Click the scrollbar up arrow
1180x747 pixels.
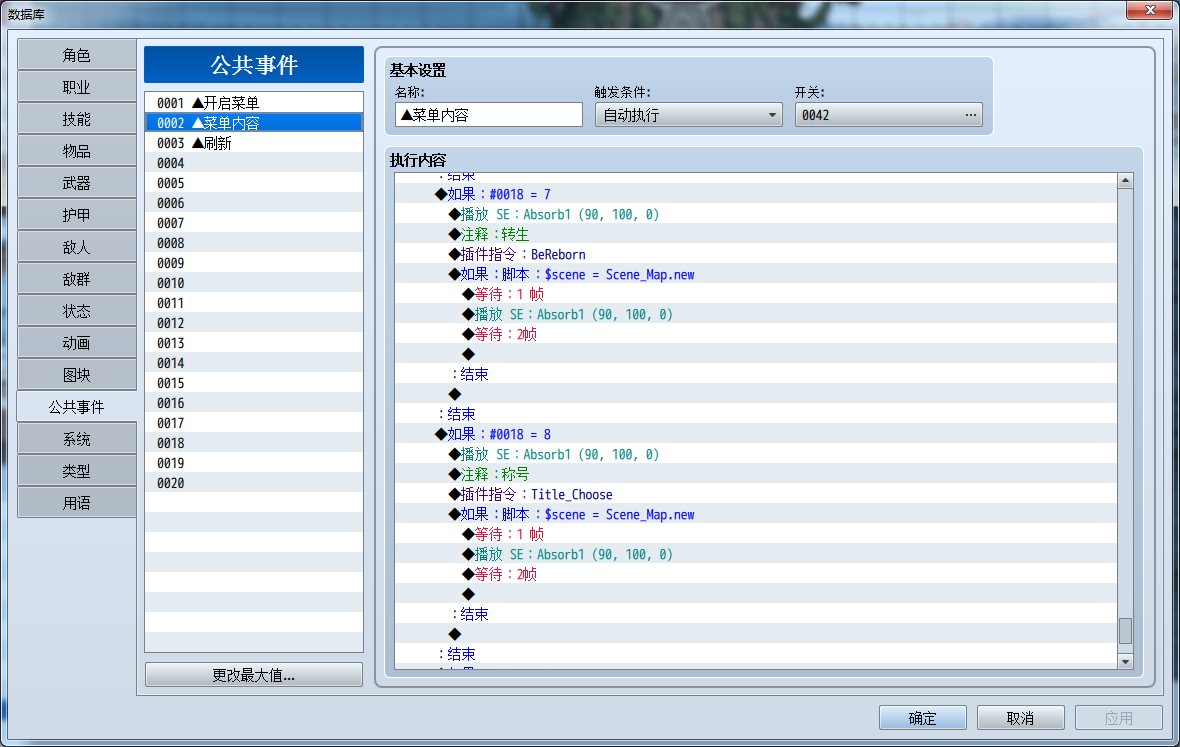tap(1125, 181)
